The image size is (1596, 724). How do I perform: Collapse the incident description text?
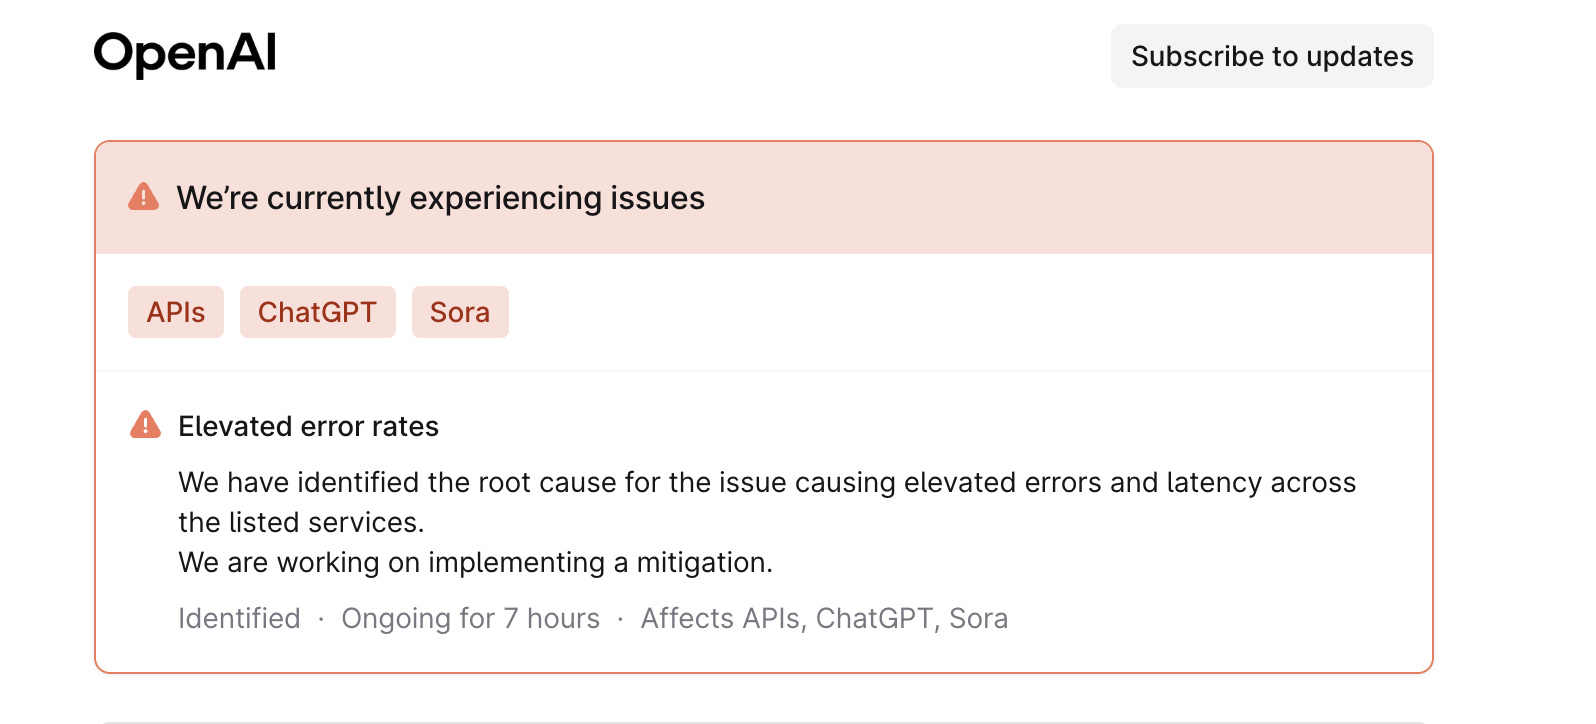(767, 501)
